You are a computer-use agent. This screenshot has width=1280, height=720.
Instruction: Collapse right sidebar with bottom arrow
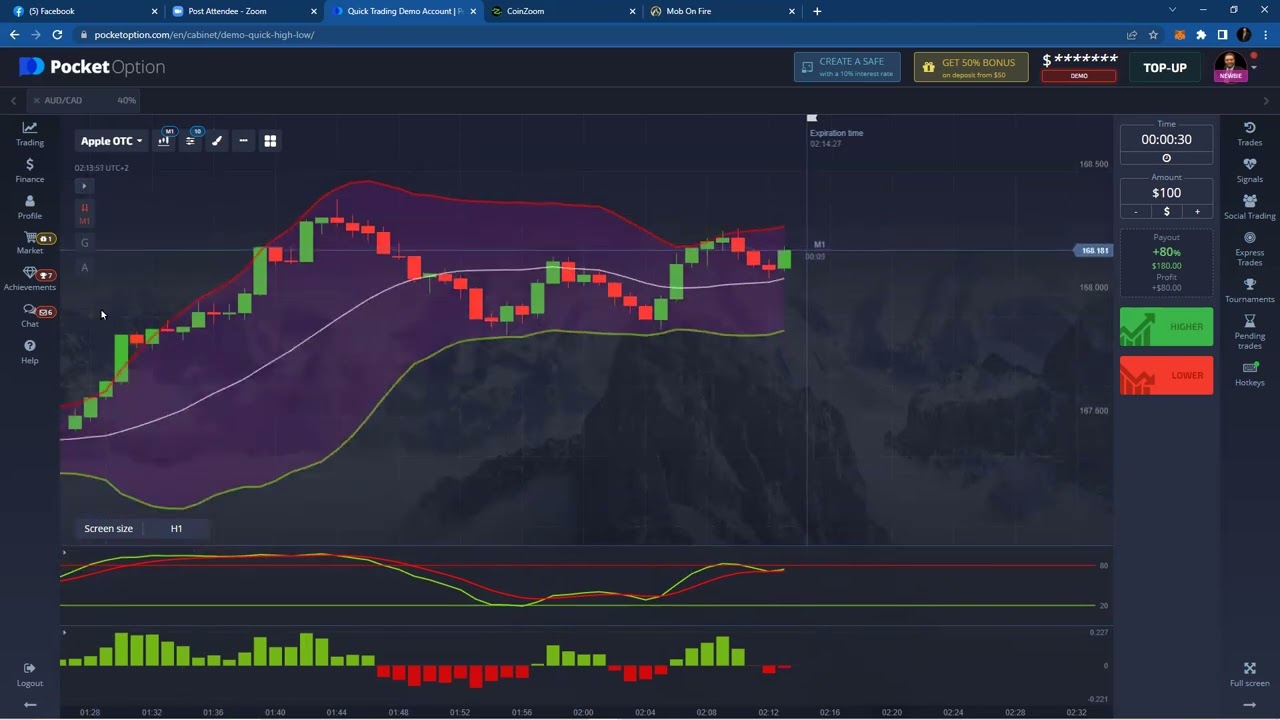point(1249,705)
